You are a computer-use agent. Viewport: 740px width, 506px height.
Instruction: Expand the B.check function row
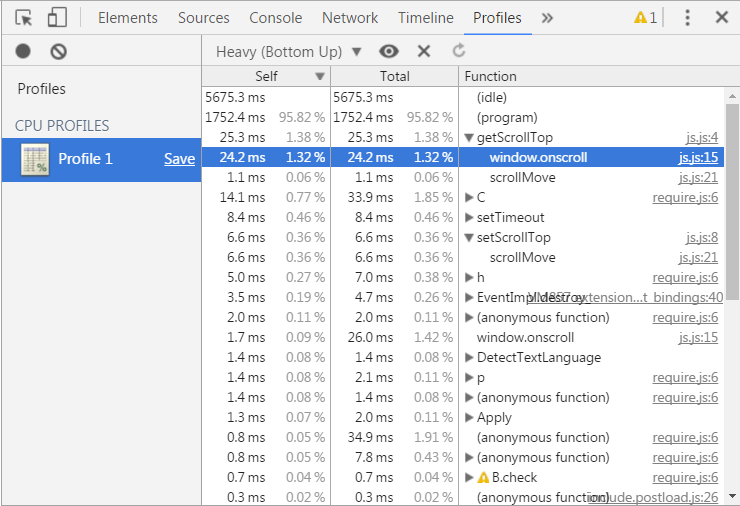pos(470,477)
